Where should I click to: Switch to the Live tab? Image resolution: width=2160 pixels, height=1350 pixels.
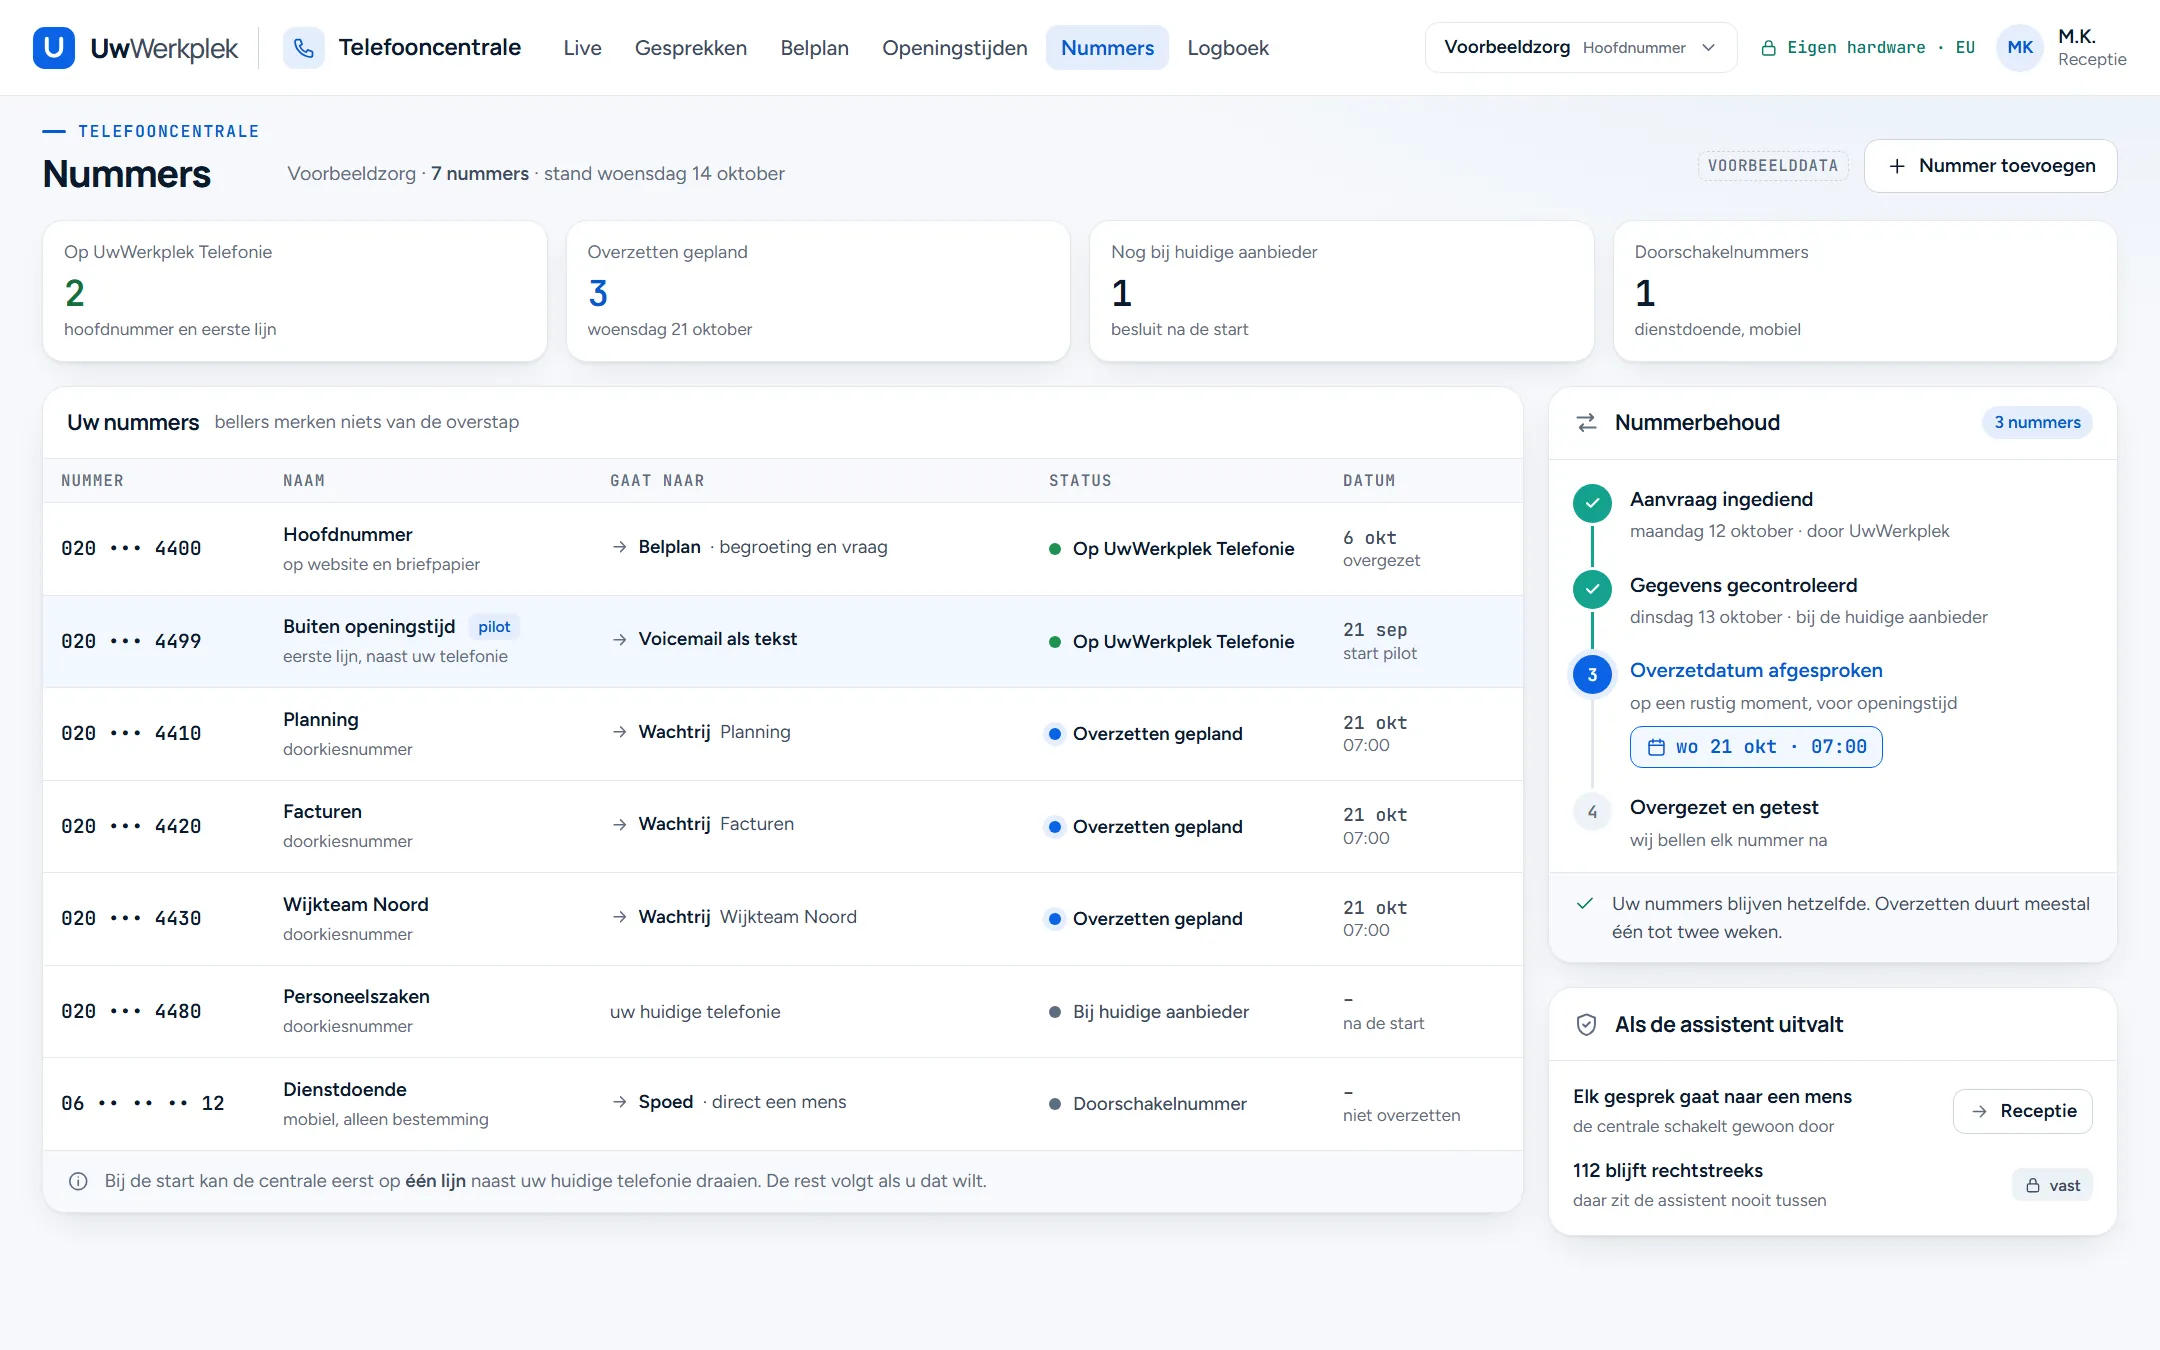pos(582,48)
